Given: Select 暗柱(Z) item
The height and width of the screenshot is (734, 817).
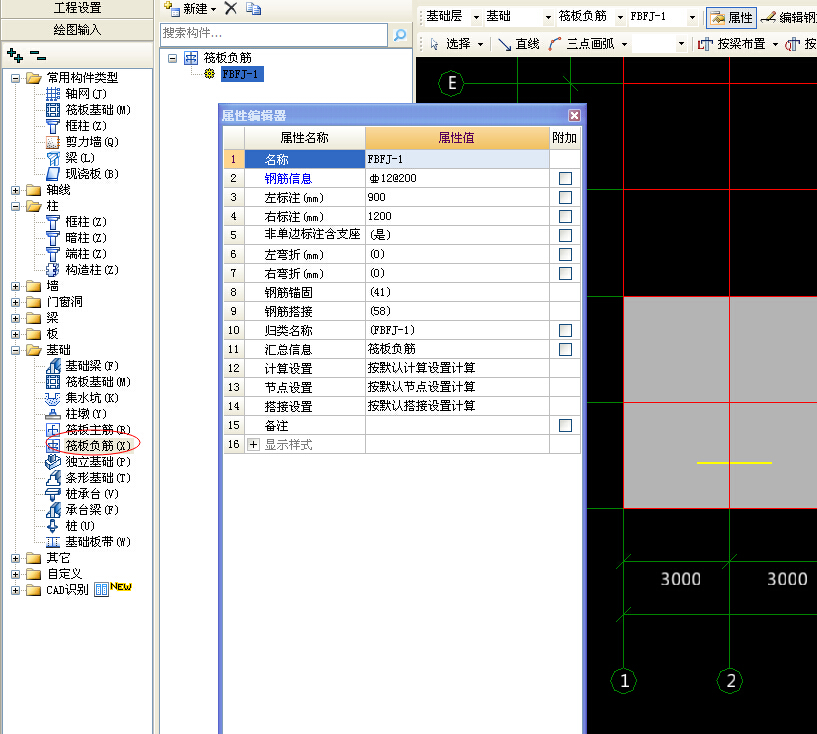Looking at the screenshot, I should coord(76,238).
